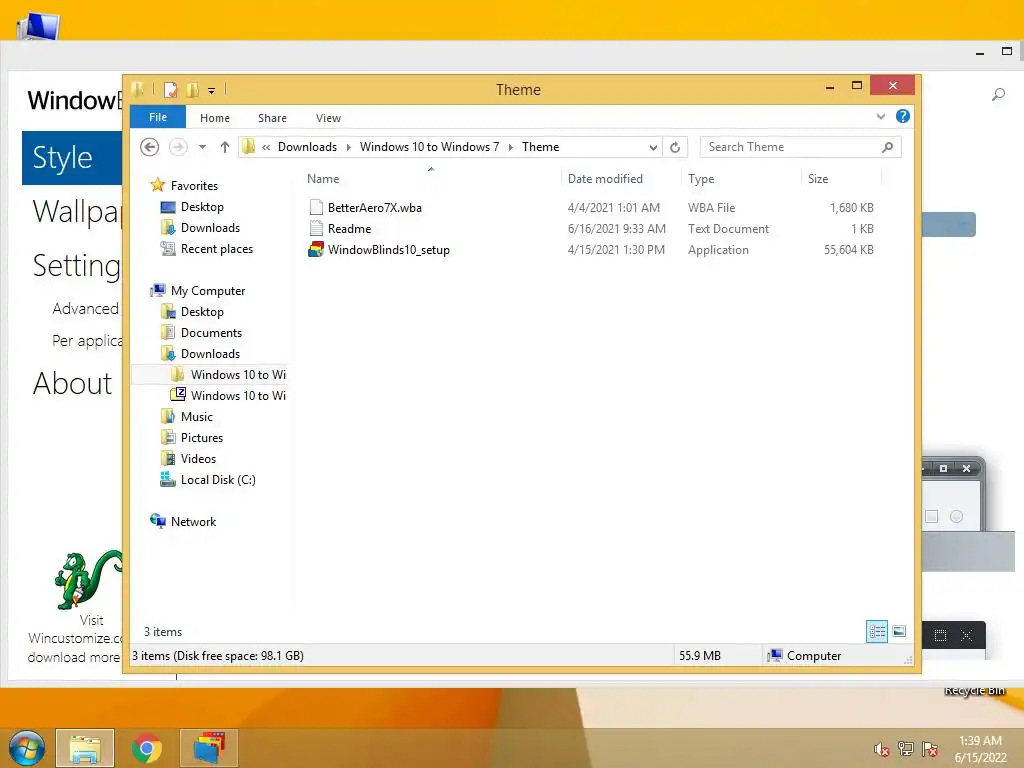Click My Computer in navigation pane

coord(208,291)
